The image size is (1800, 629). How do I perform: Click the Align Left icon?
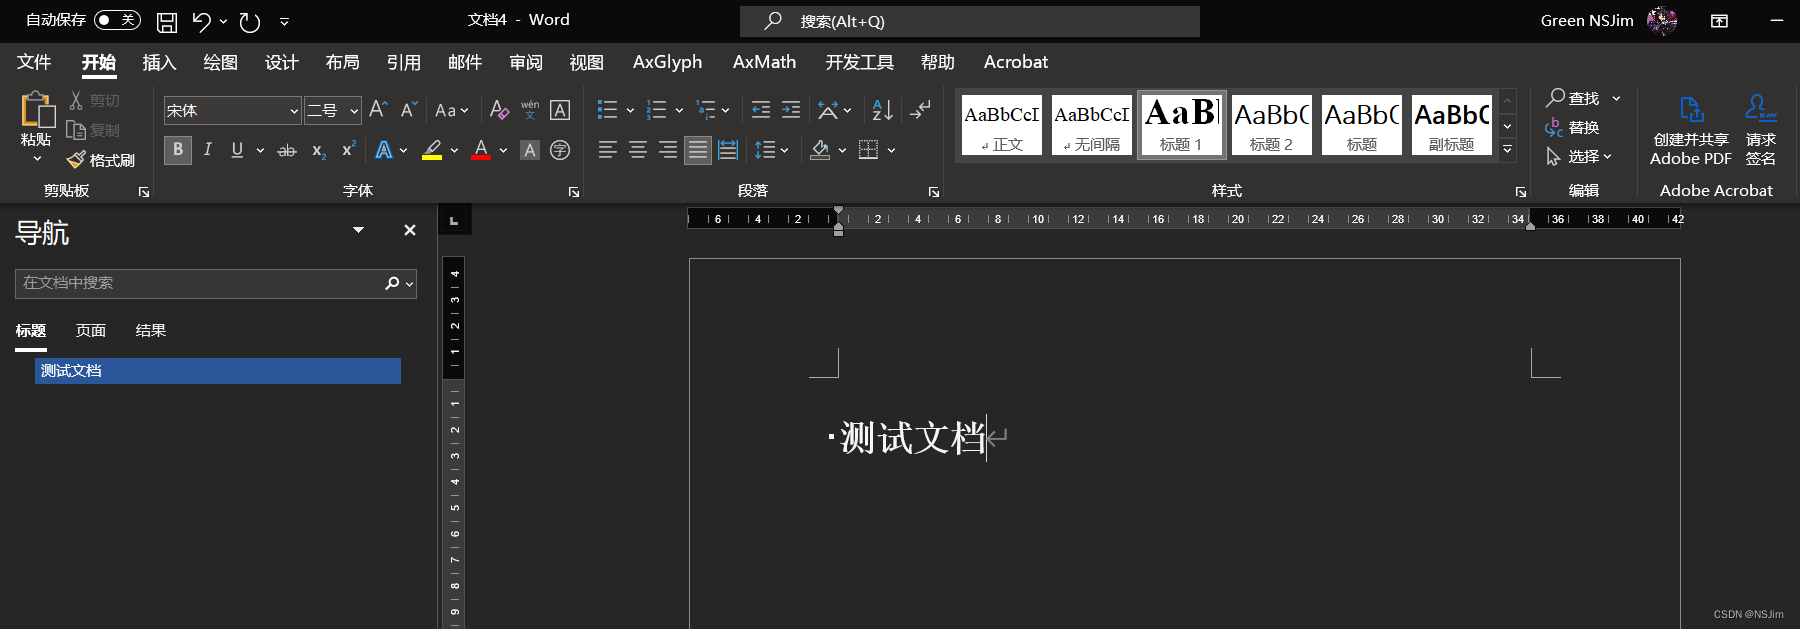tap(608, 150)
